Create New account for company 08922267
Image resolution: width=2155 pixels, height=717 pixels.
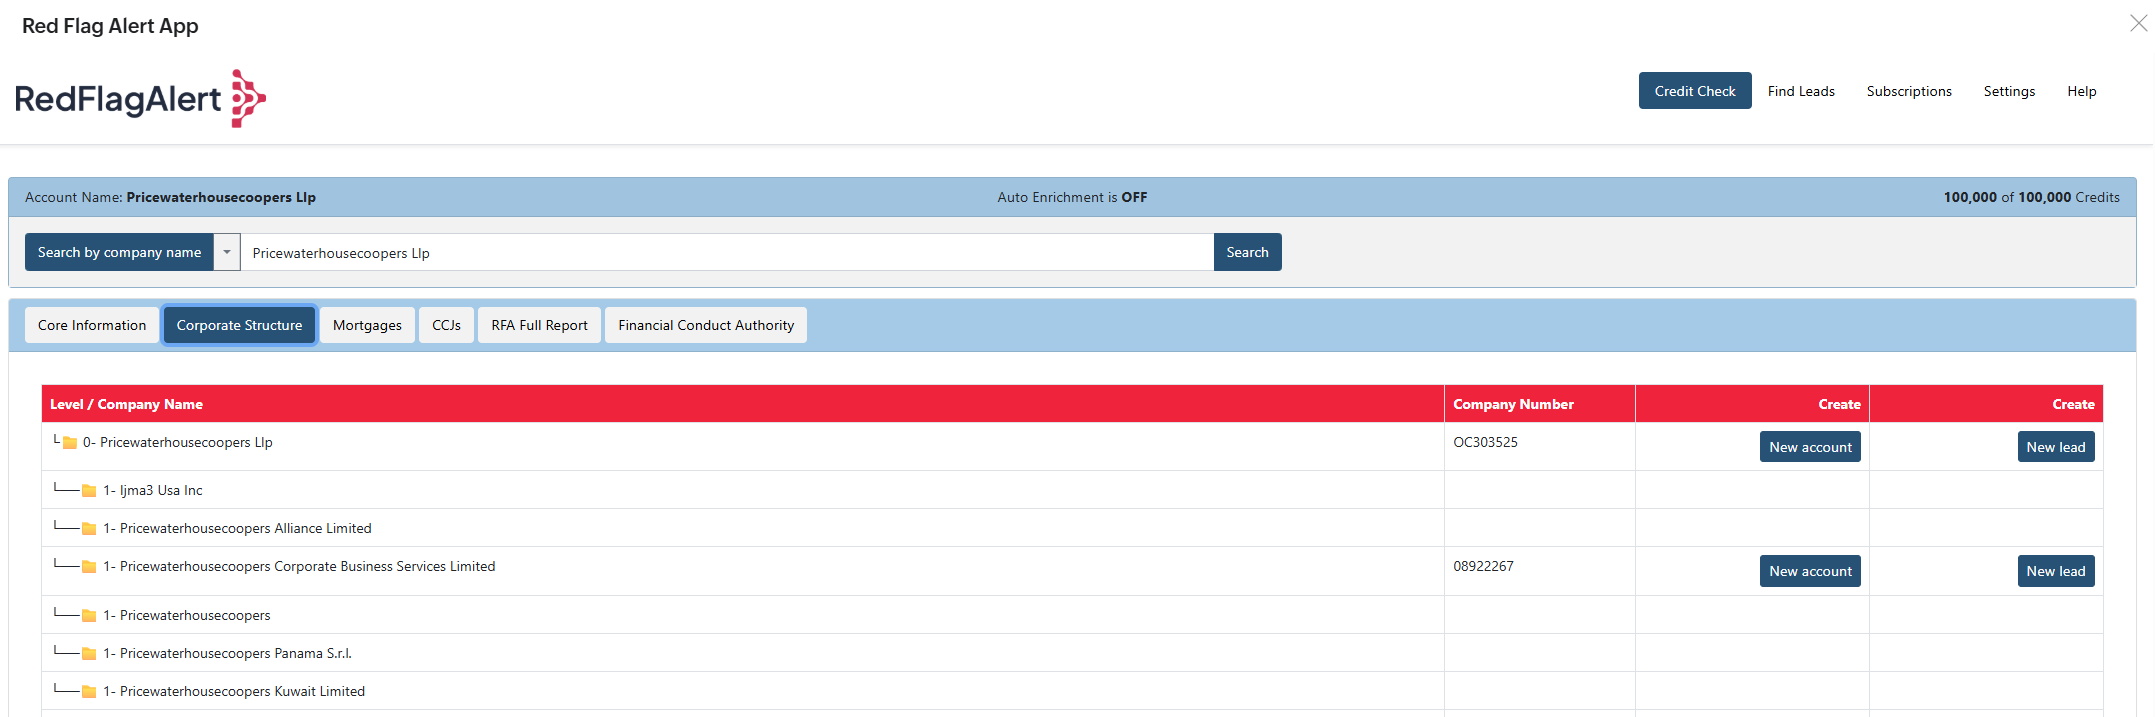click(1810, 571)
